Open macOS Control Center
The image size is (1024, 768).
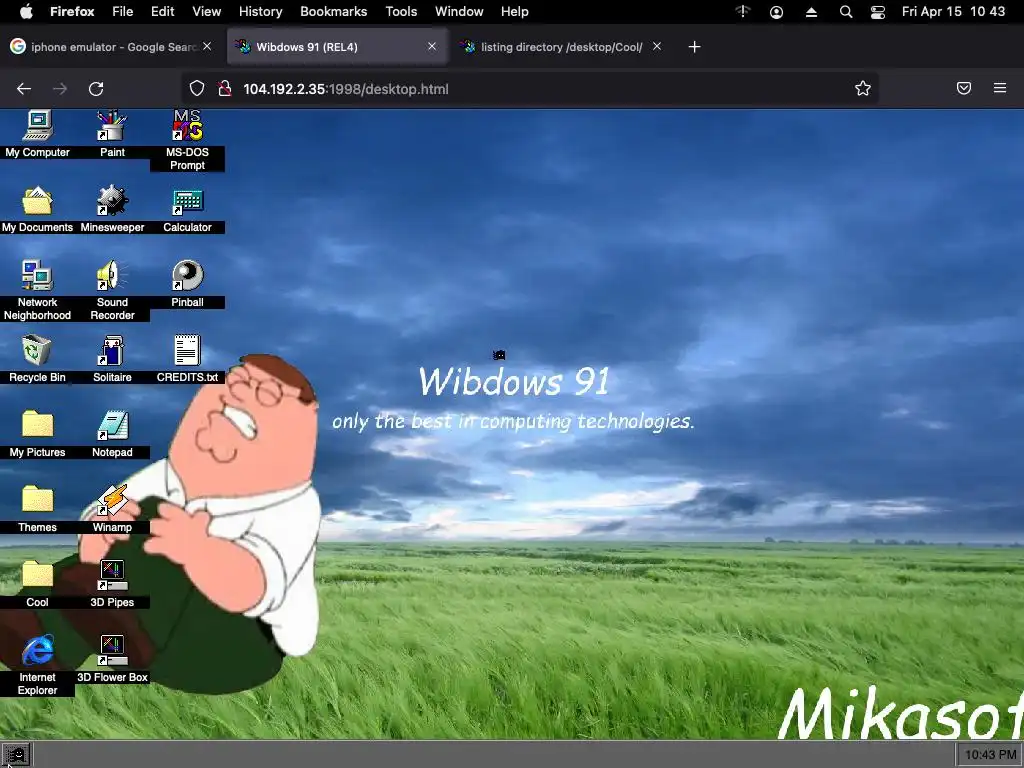coord(878,12)
